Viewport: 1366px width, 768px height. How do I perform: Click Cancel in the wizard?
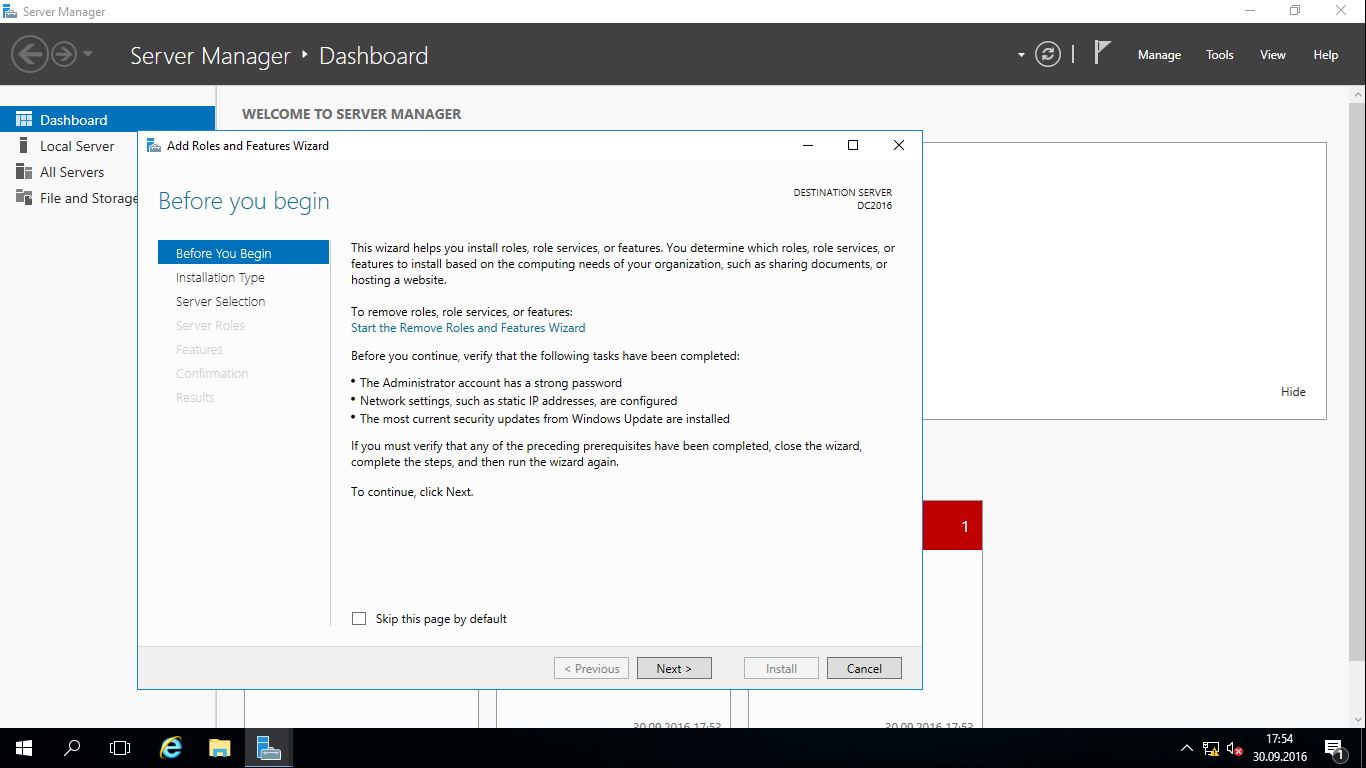click(864, 668)
